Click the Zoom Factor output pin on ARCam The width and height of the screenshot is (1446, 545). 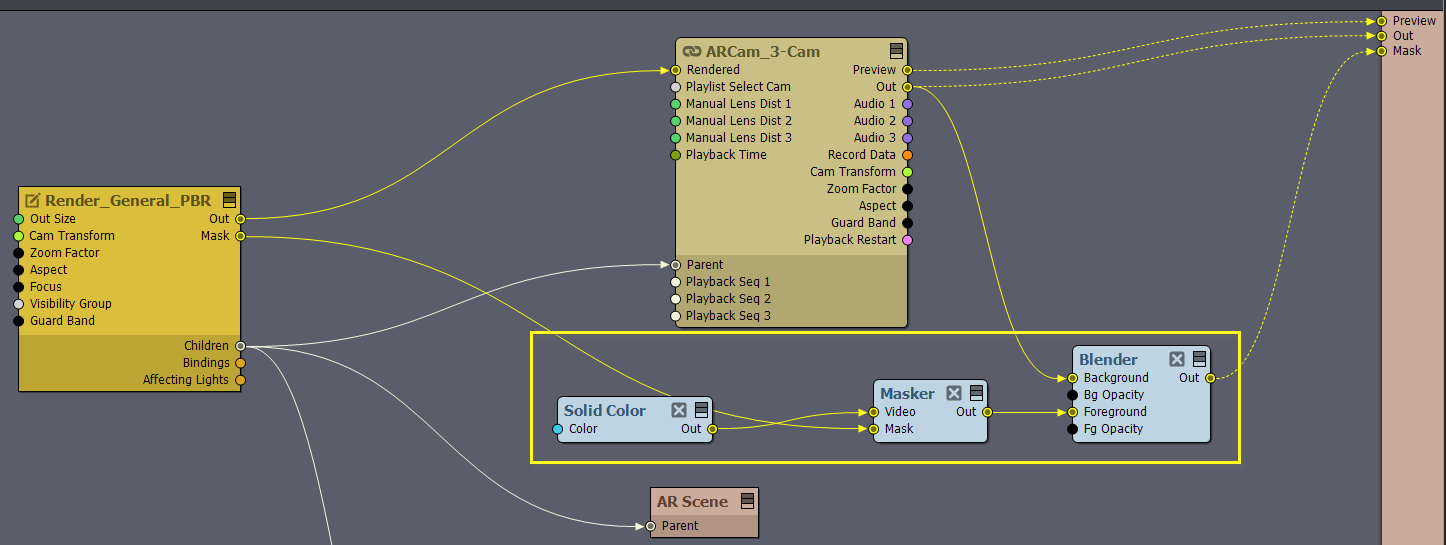tap(907, 189)
